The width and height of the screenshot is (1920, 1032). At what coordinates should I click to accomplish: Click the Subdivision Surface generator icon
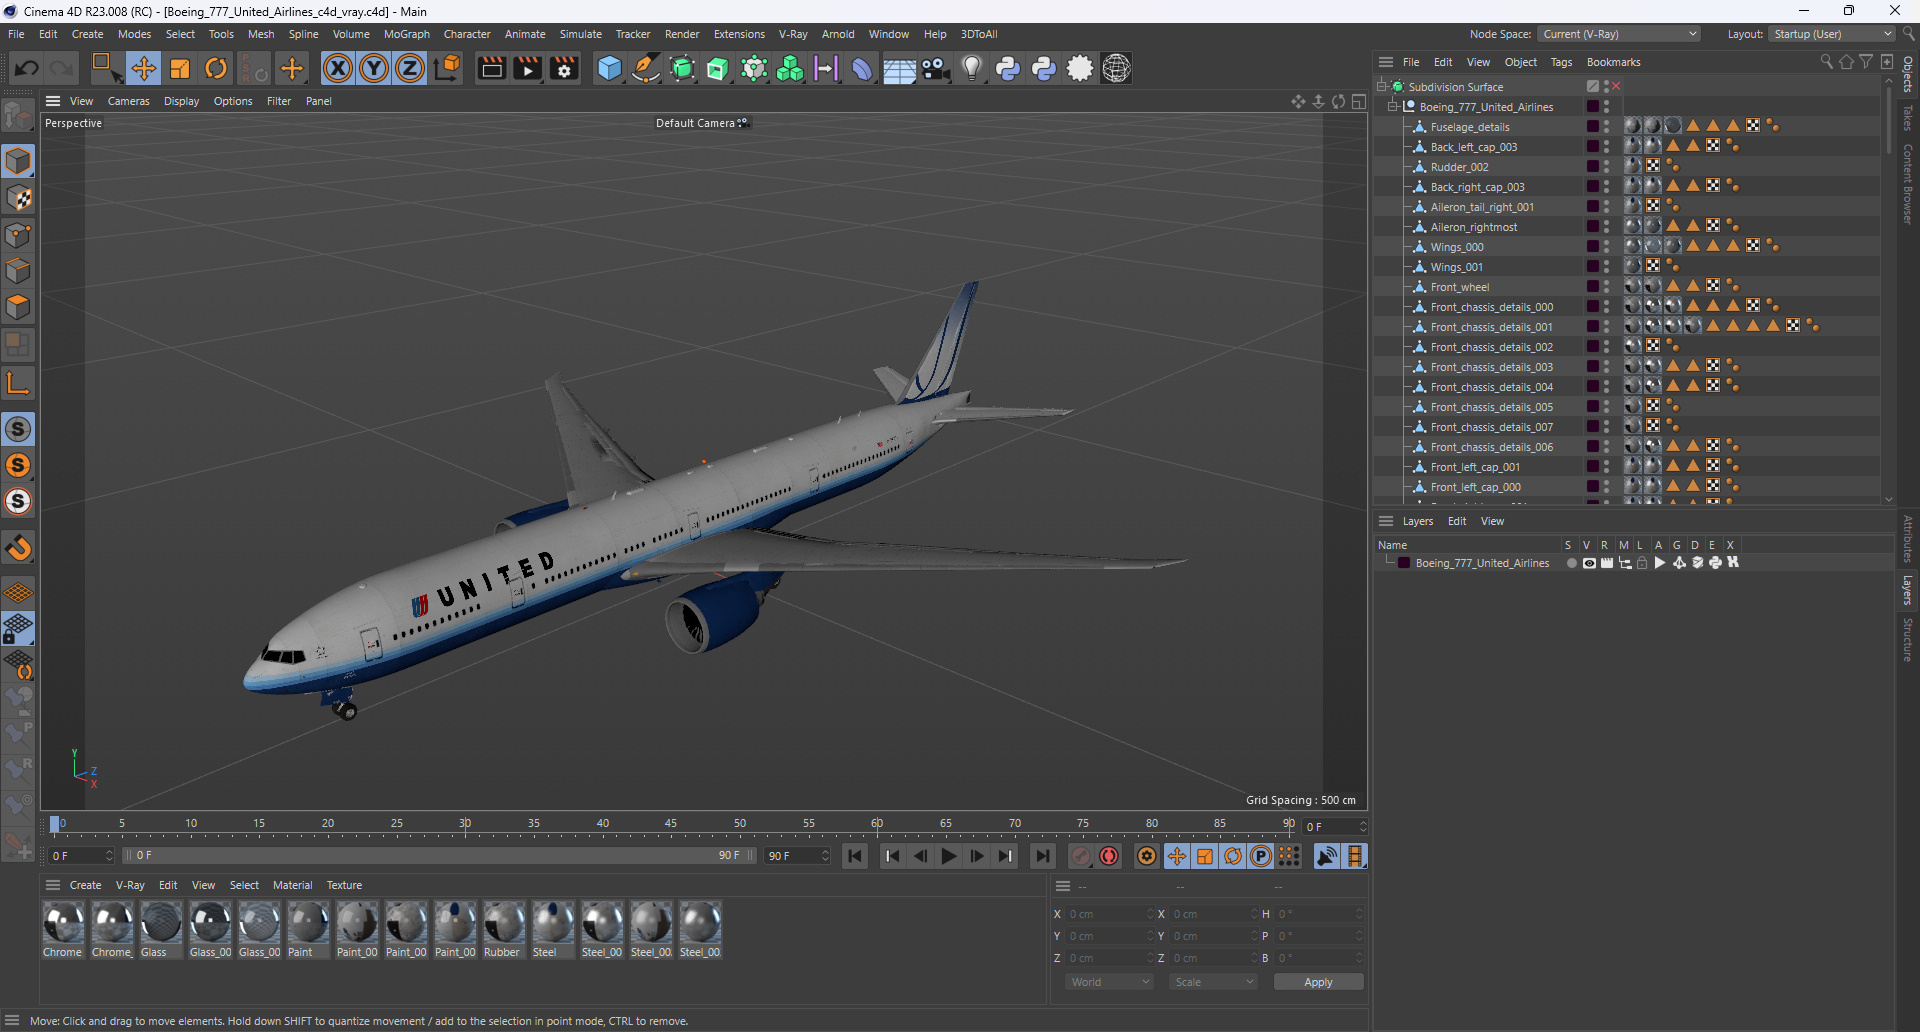point(682,68)
